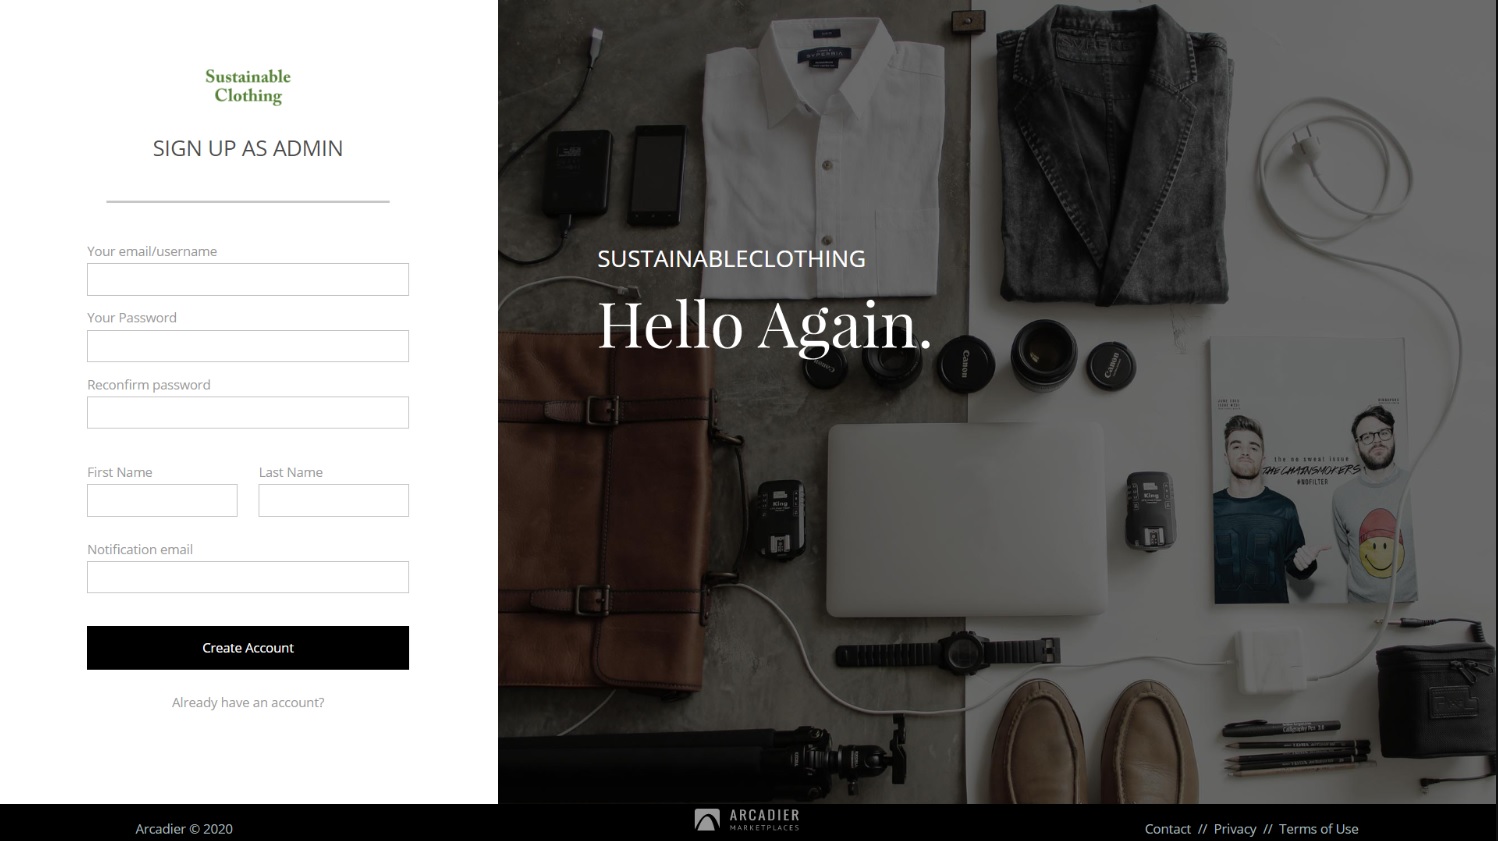Click the Sustainable Clothing logo
Image resolution: width=1498 pixels, height=841 pixels.
point(248,86)
